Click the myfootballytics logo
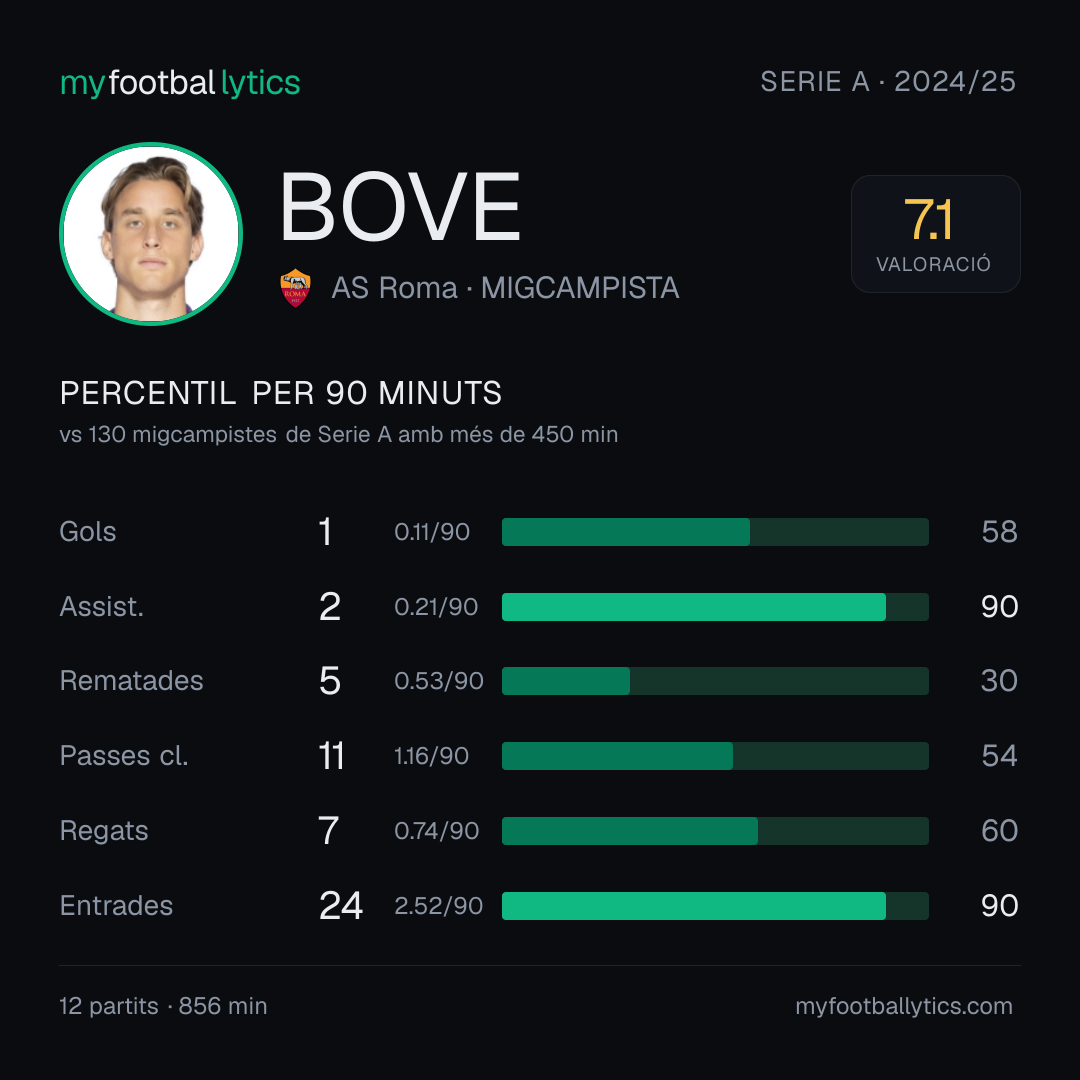The width and height of the screenshot is (1080, 1080). 180,83
